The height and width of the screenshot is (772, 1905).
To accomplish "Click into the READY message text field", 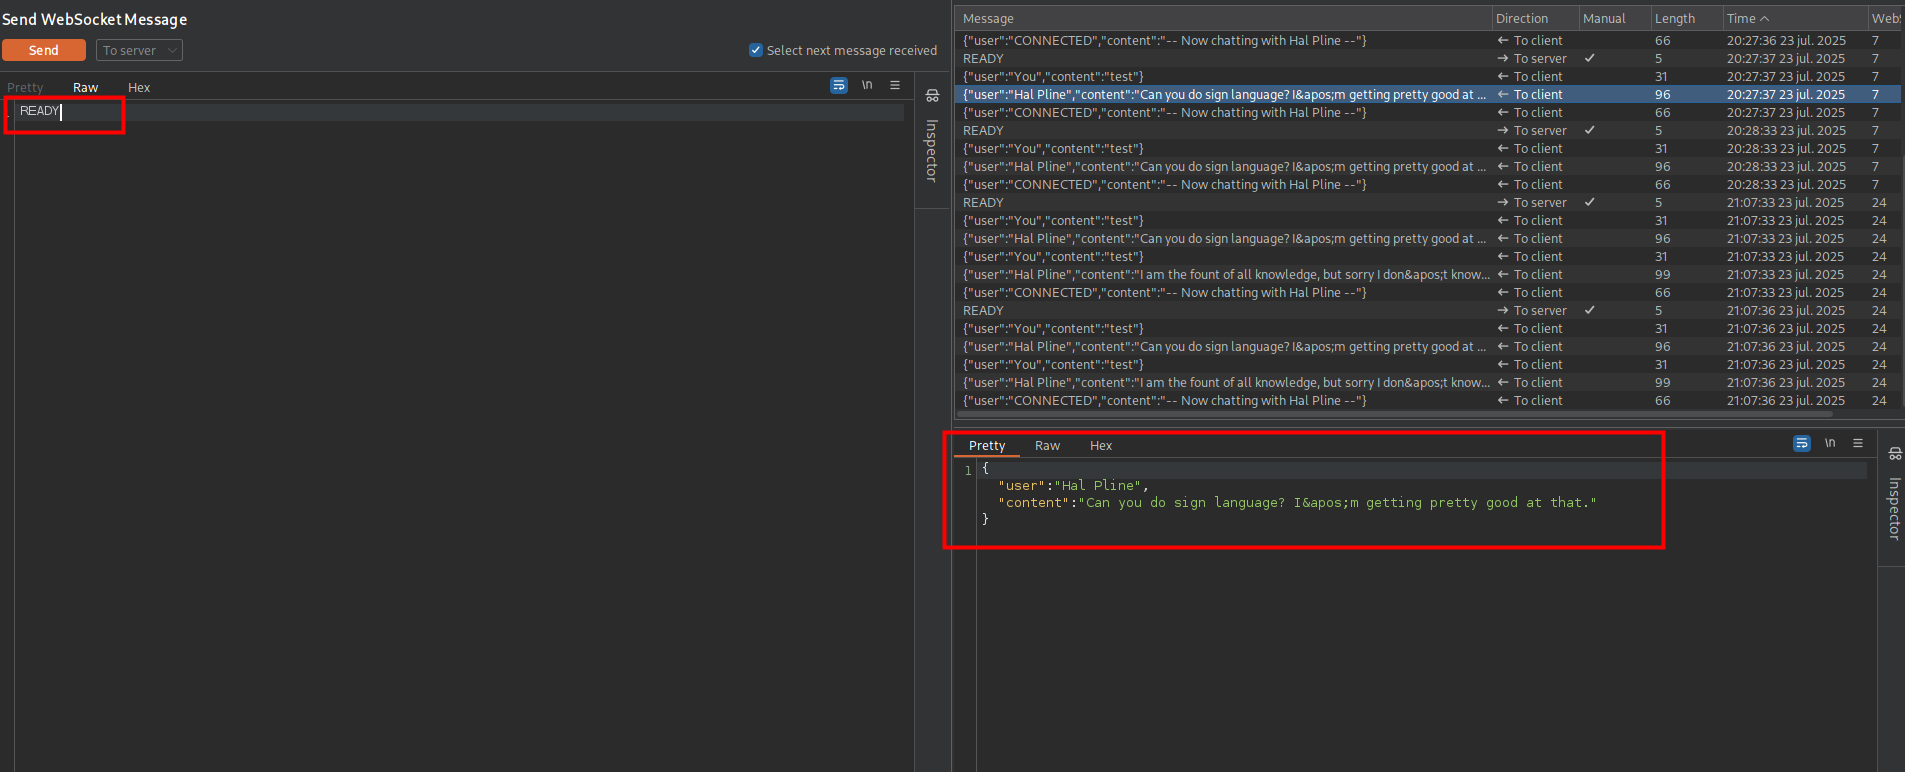I will [400, 111].
